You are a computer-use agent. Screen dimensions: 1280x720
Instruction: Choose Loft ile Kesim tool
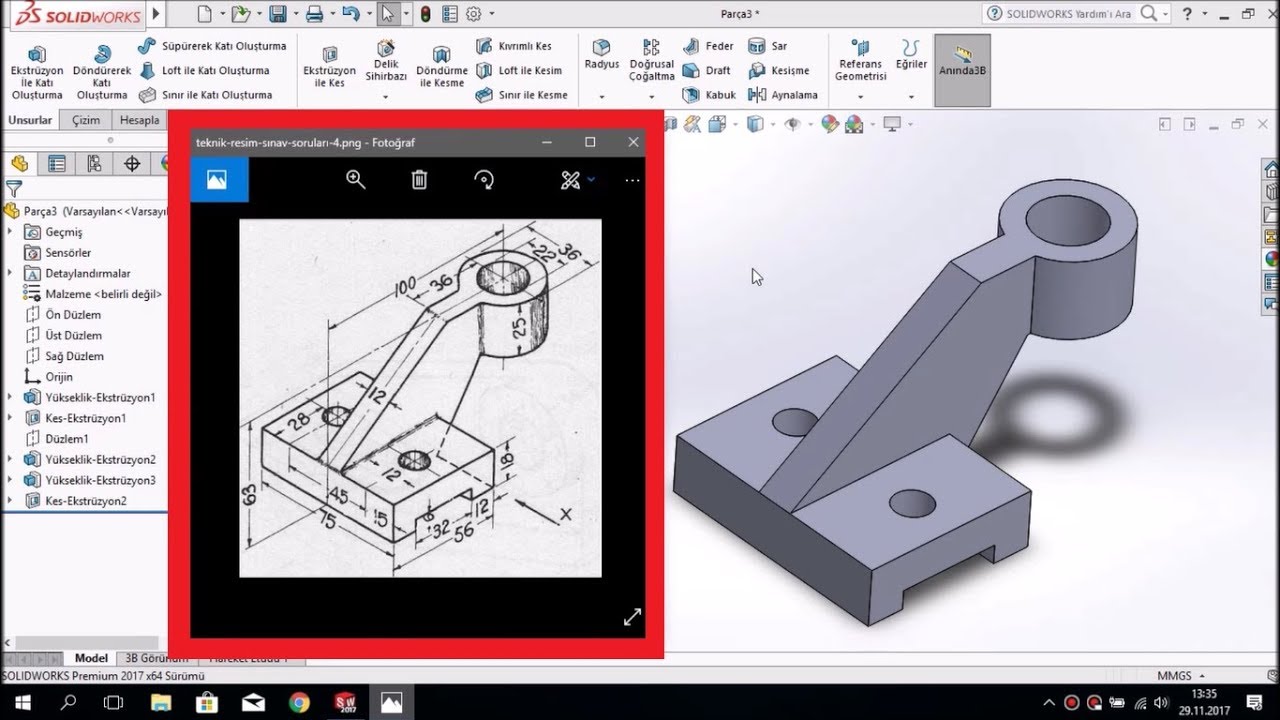tap(518, 71)
